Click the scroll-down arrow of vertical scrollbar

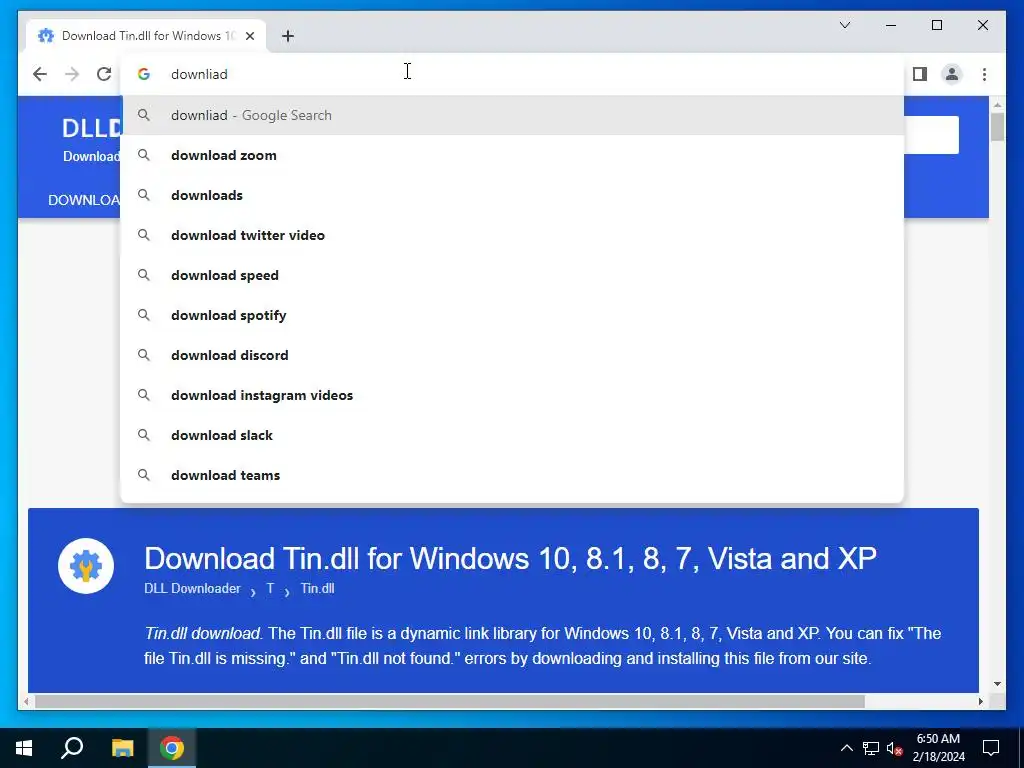[x=997, y=684]
